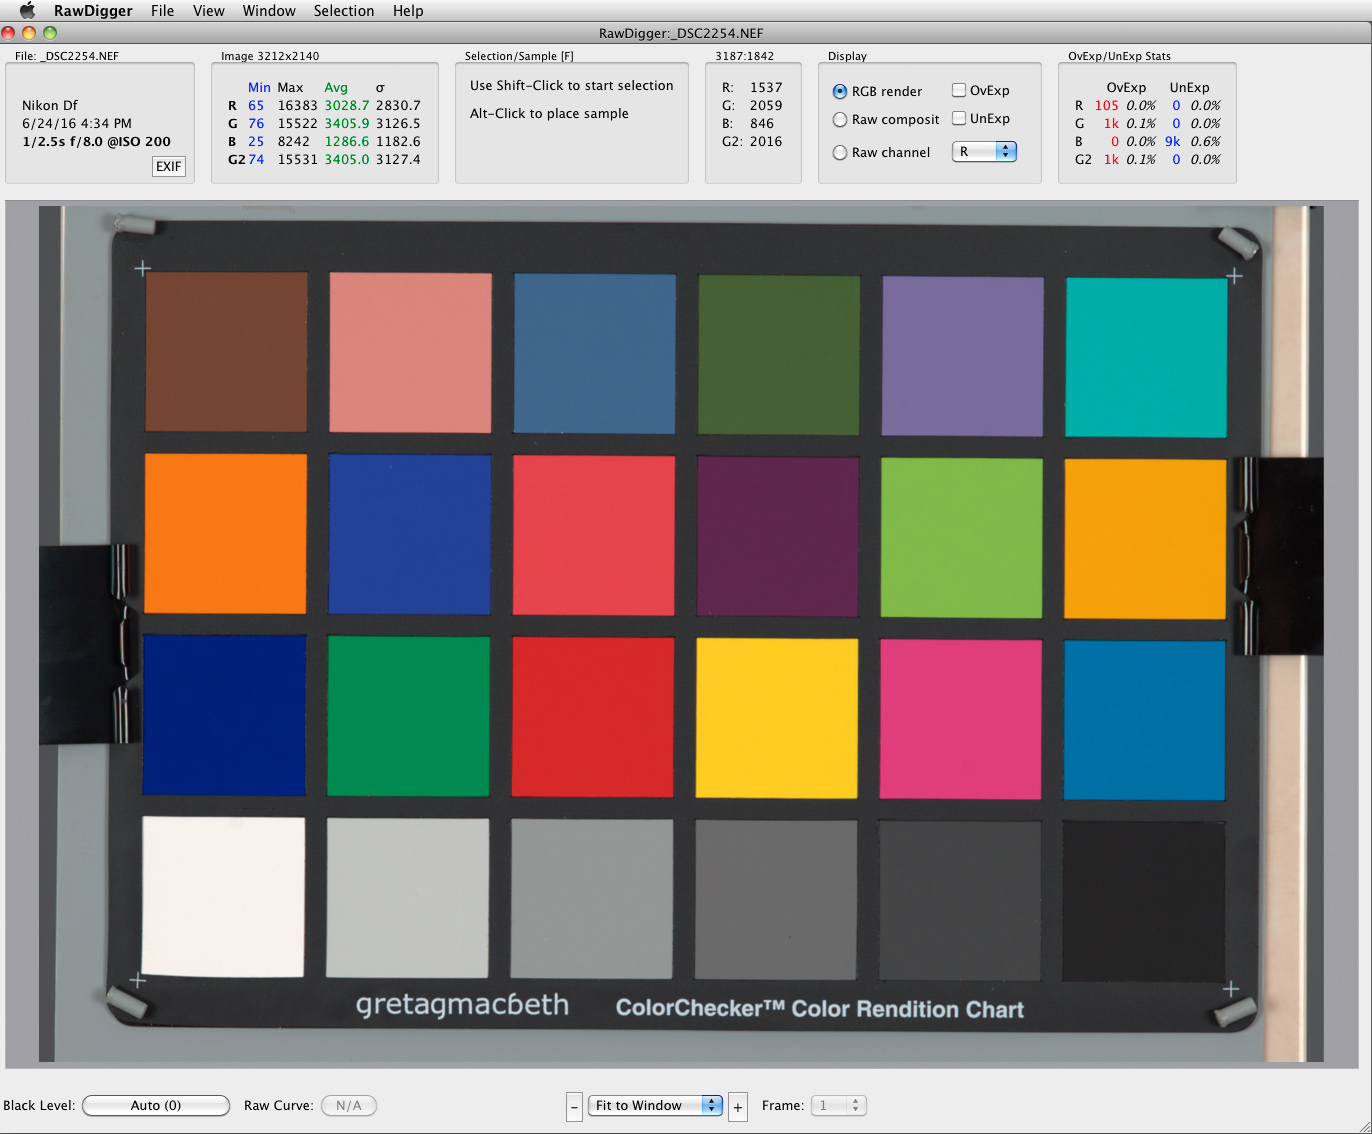This screenshot has height=1134, width=1372.
Task: Expand the Fit to Window zoom dropdown
Action: [655, 1105]
